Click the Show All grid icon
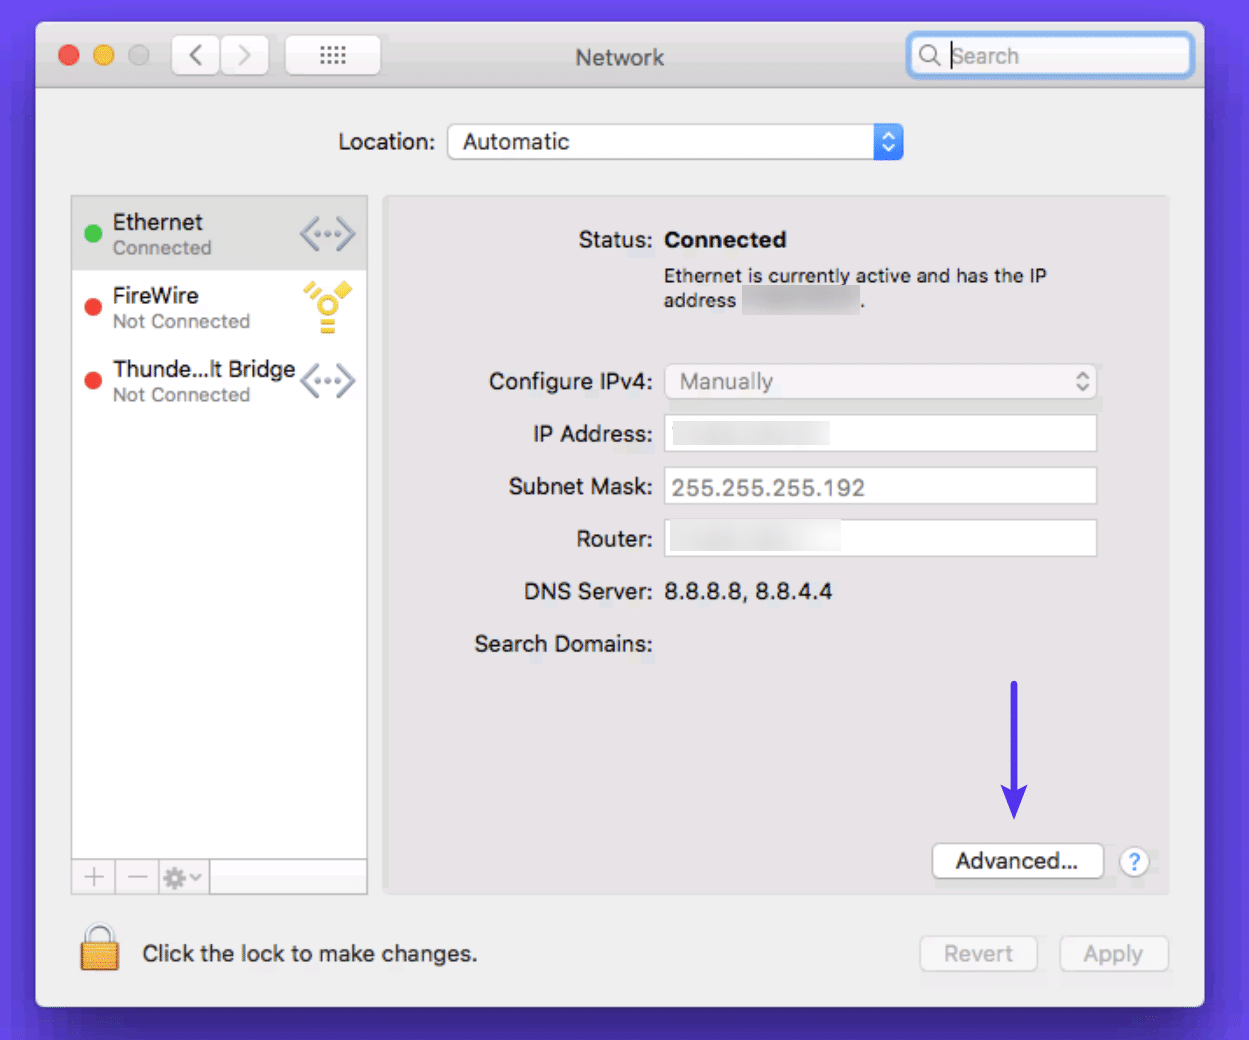Image resolution: width=1249 pixels, height=1040 pixels. click(332, 55)
